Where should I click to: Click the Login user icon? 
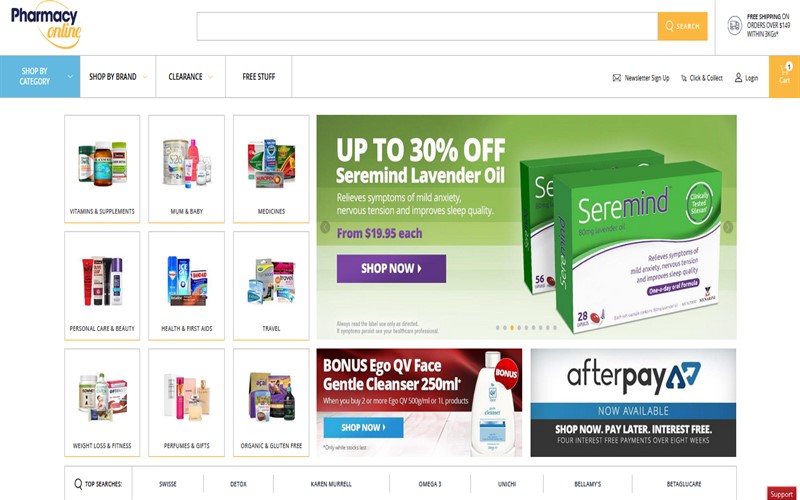tap(738, 78)
